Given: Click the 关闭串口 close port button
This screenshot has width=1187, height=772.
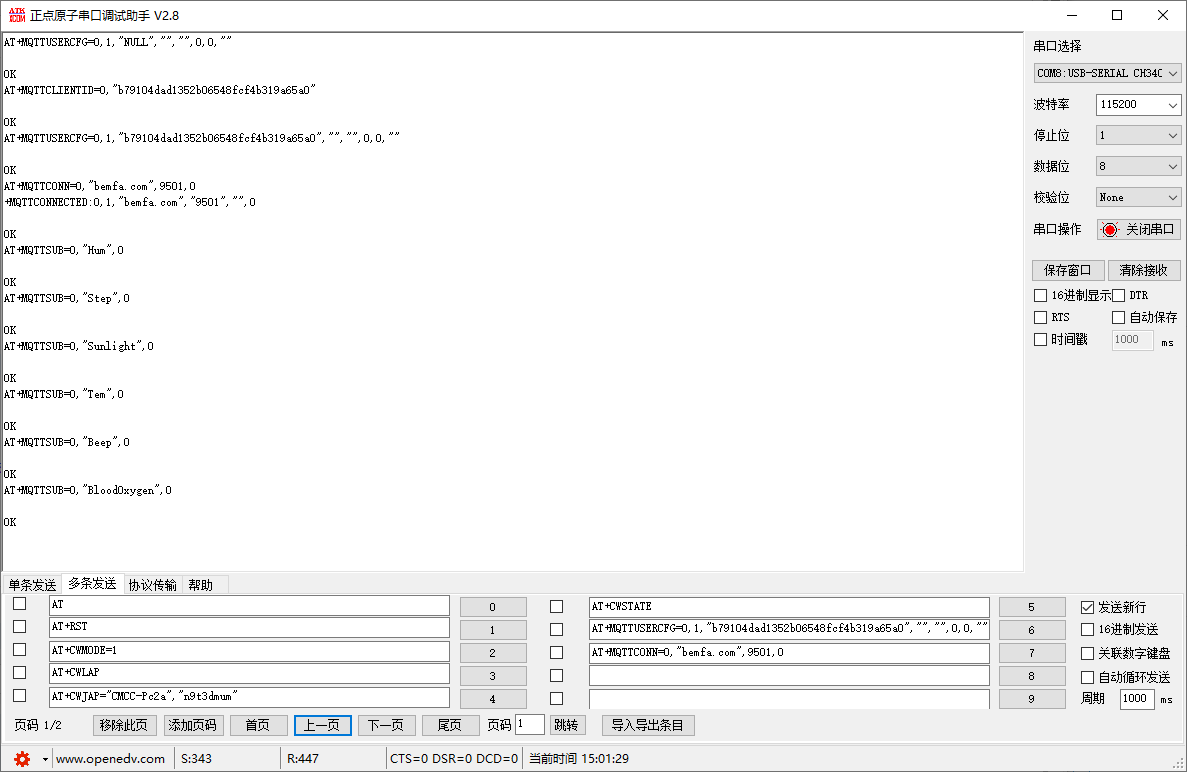Looking at the screenshot, I should tap(1139, 229).
